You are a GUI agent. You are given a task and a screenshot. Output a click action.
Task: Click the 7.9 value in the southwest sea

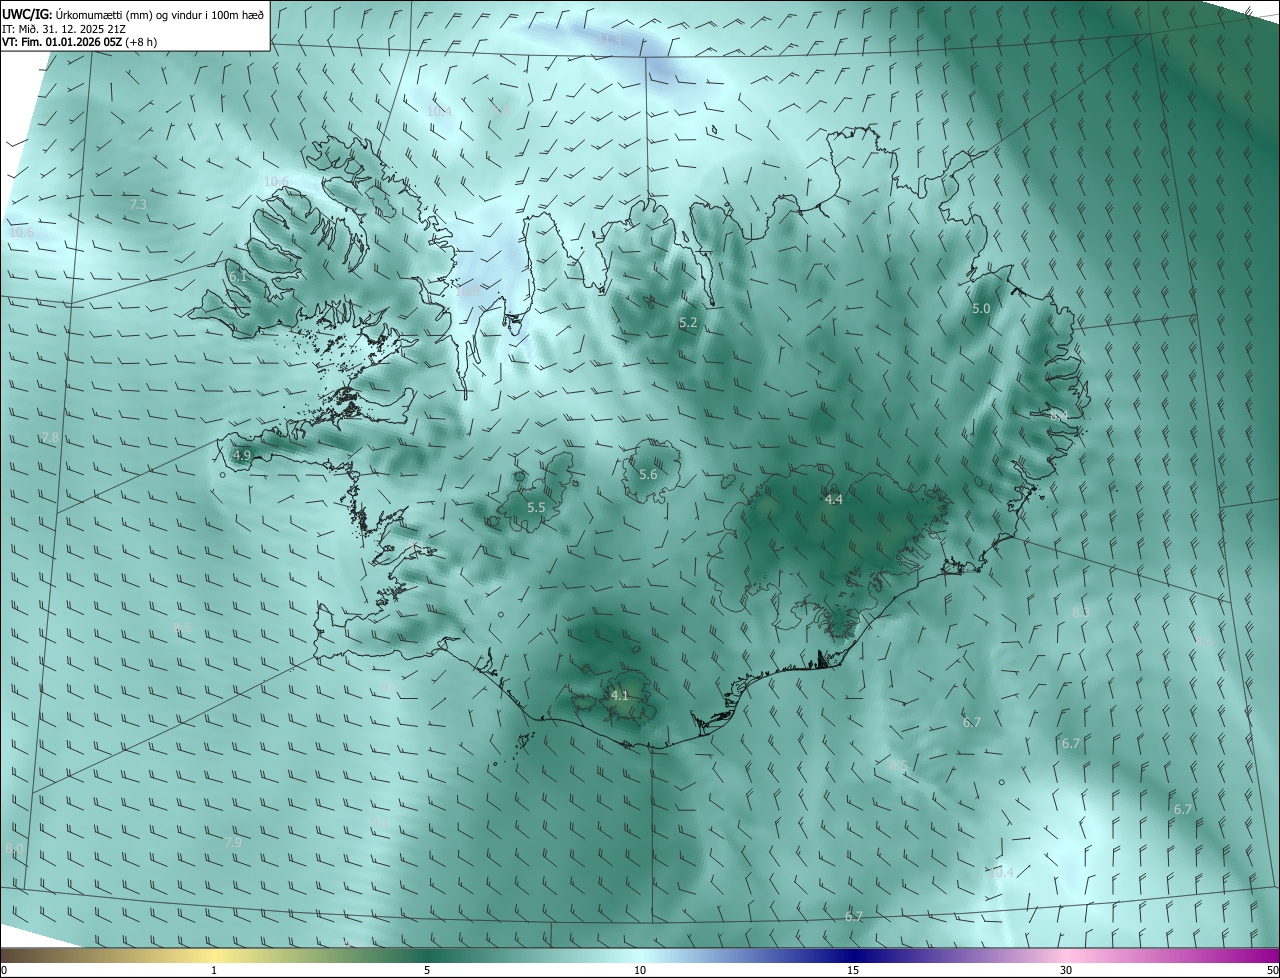(233, 843)
